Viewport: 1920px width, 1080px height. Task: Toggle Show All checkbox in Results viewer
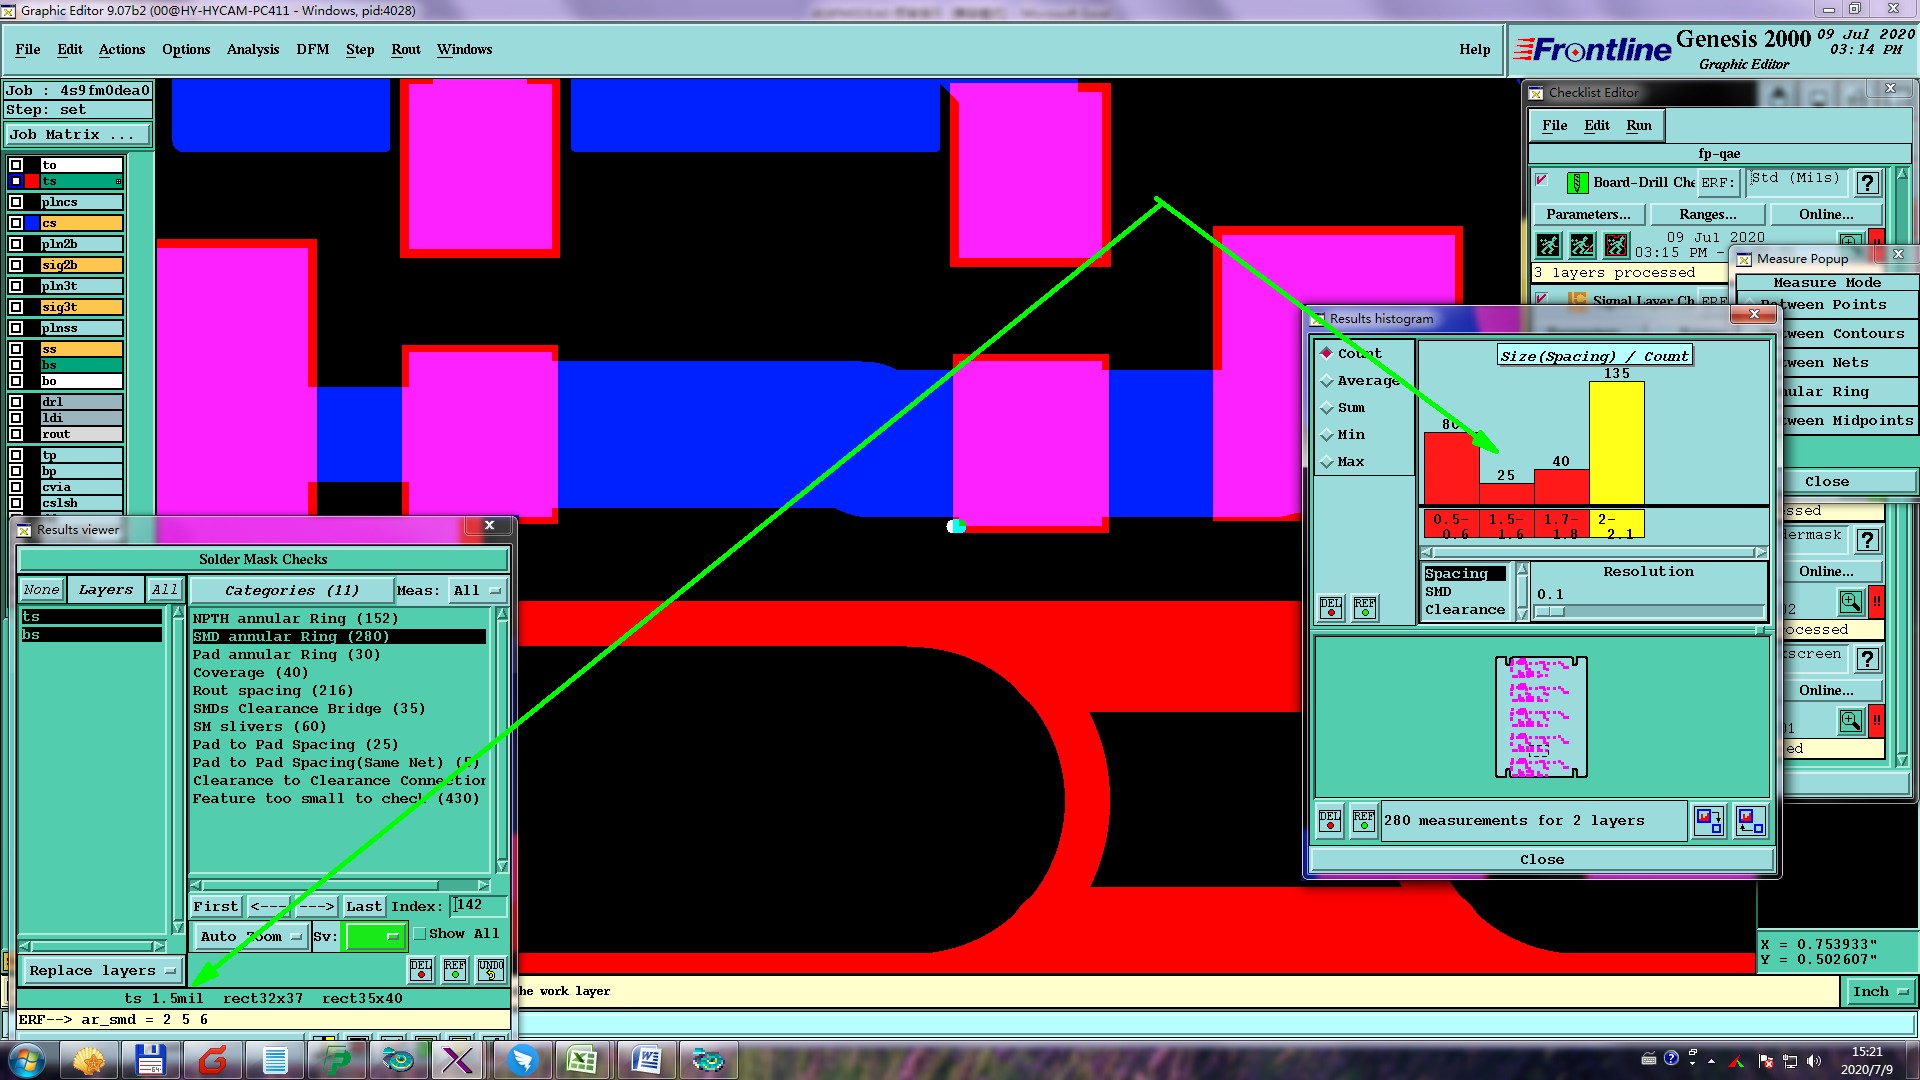(421, 934)
